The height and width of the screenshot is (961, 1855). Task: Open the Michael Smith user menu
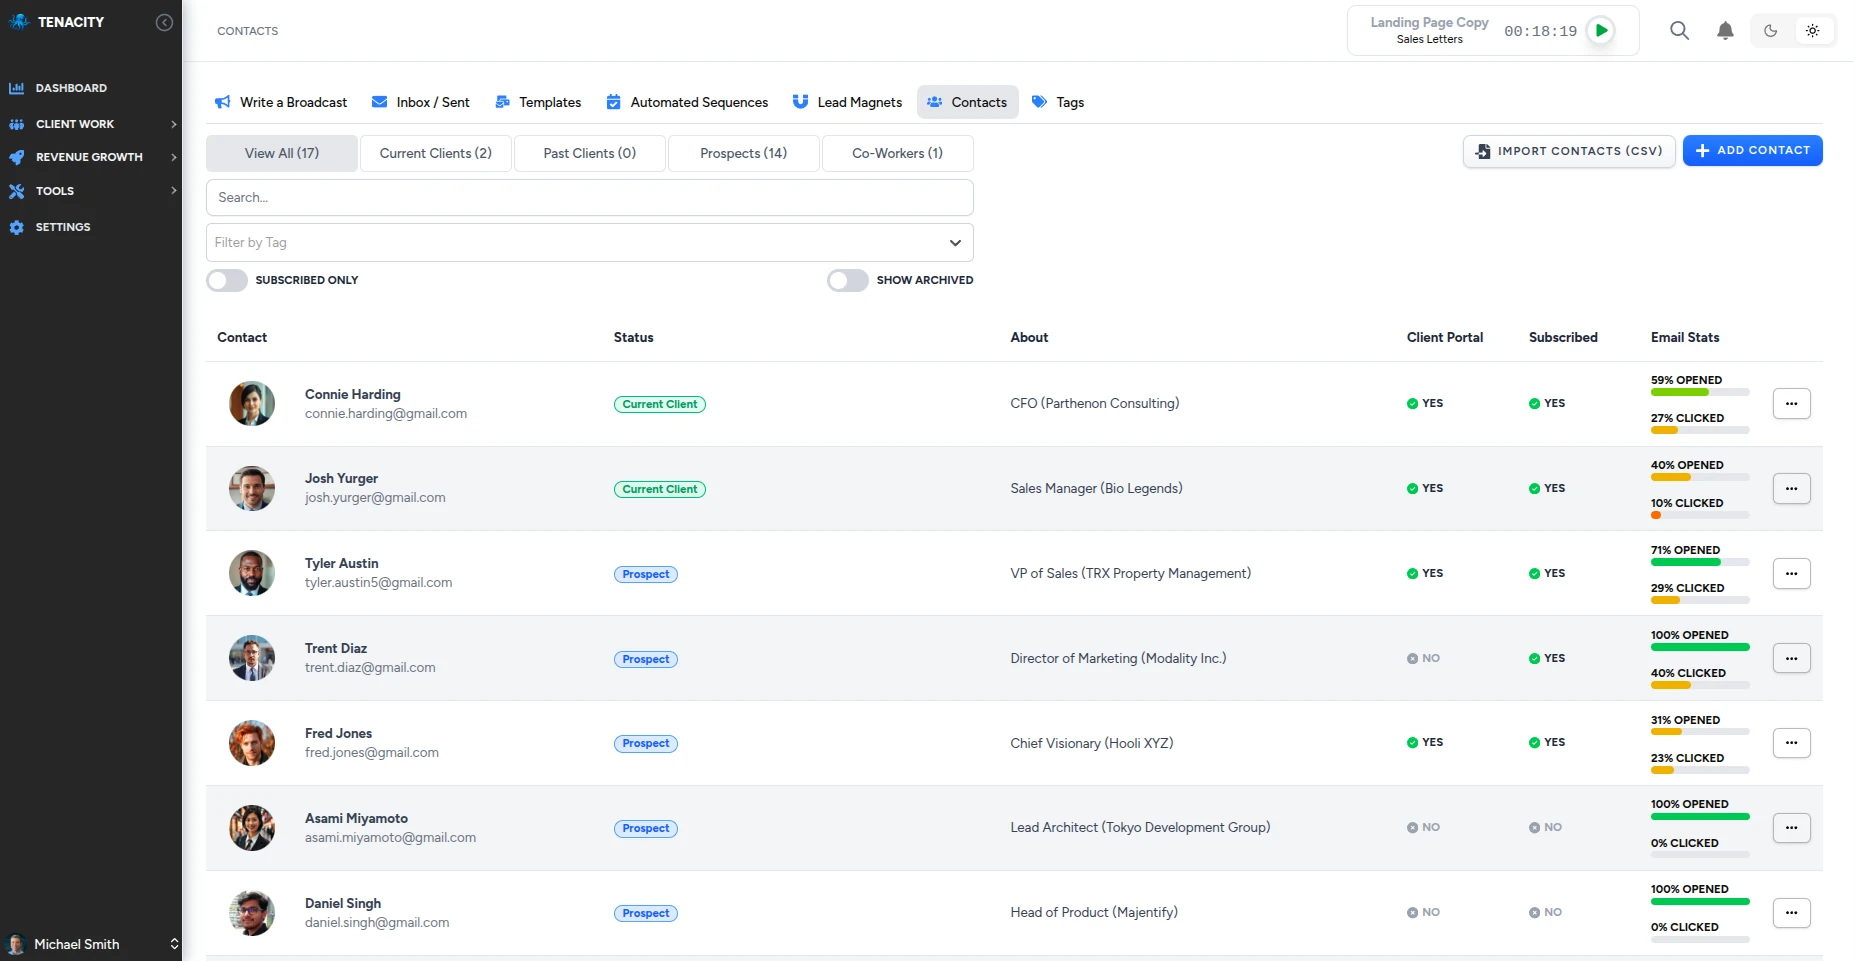pos(90,944)
